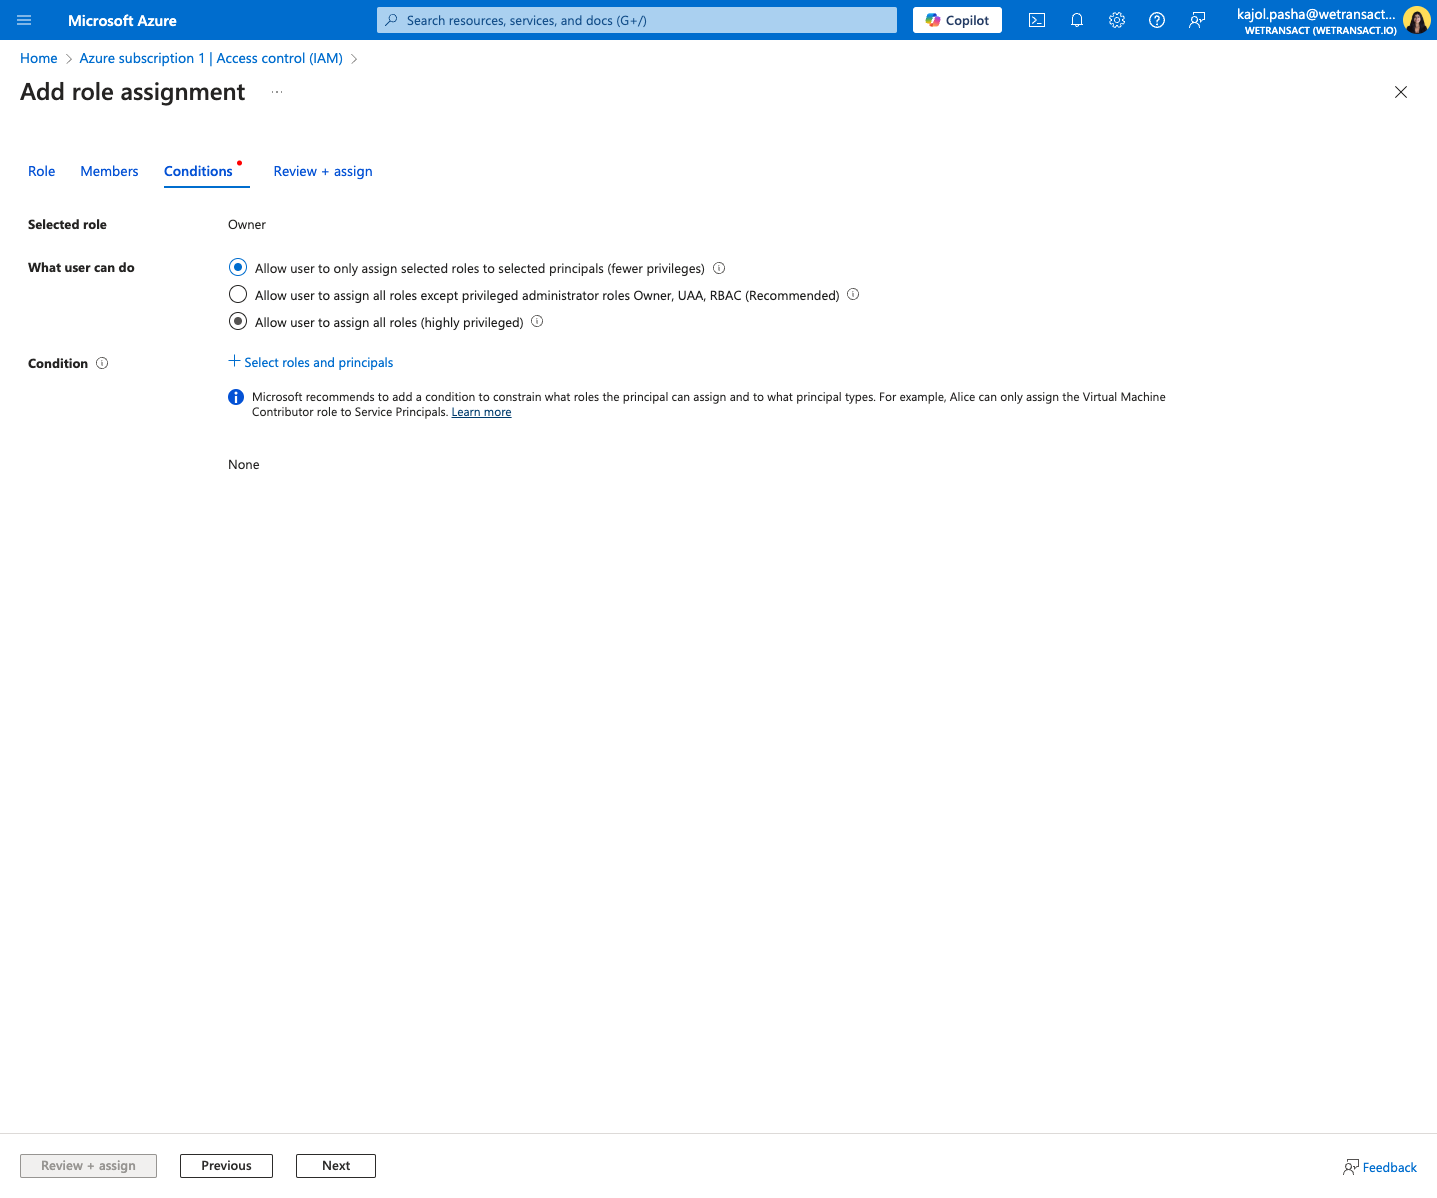Screen dimensions: 1437x1198
Task: Close the Add role assignment pane
Action: 1401,92
